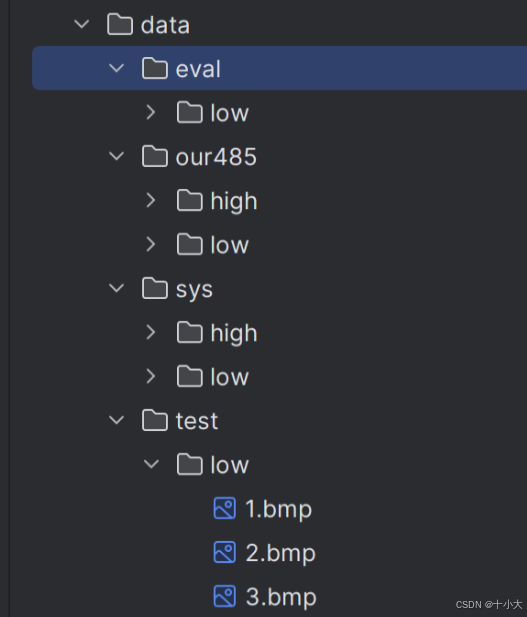
Task: Click the sys folder icon
Action: click(x=155, y=288)
